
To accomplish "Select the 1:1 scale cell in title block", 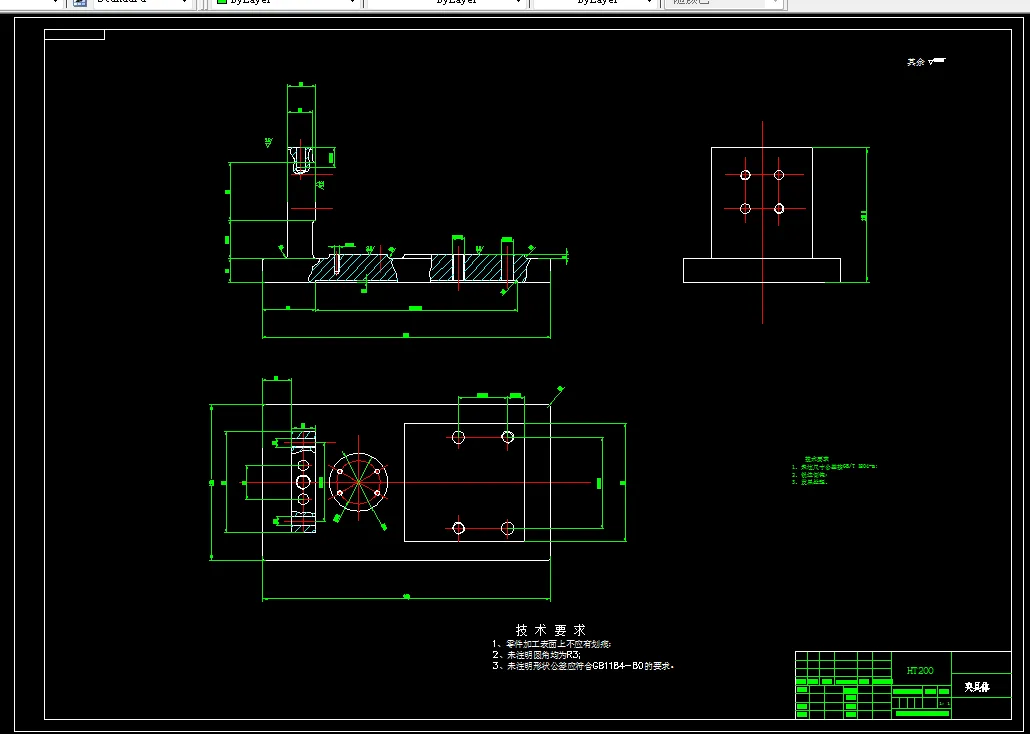I will [x=944, y=704].
